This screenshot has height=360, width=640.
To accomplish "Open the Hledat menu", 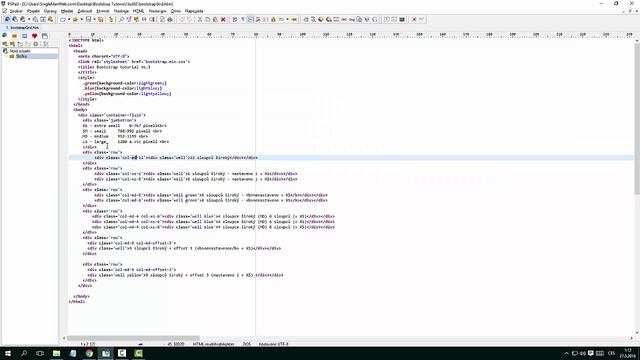I will point(67,11).
